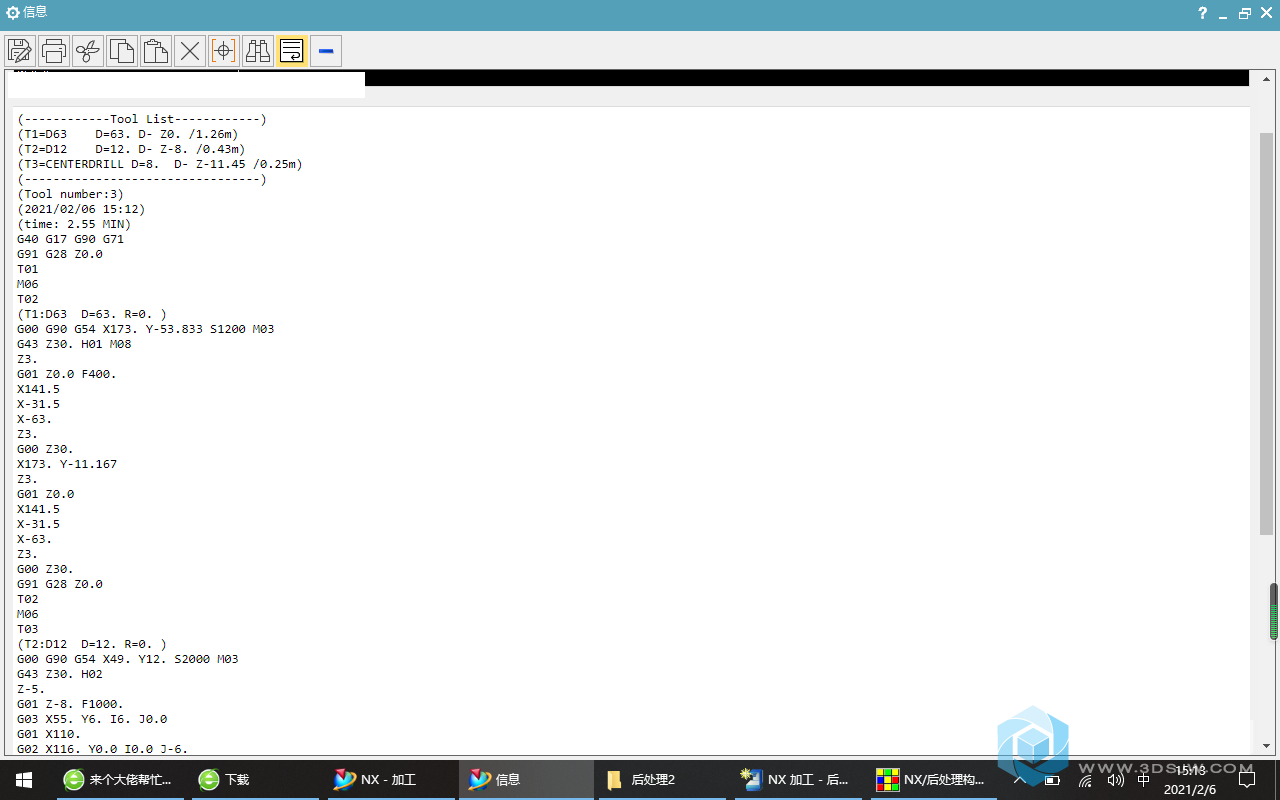Click the '(2021/02/06 15:12)' line
Screen dimensions: 1280x800
pos(81,209)
